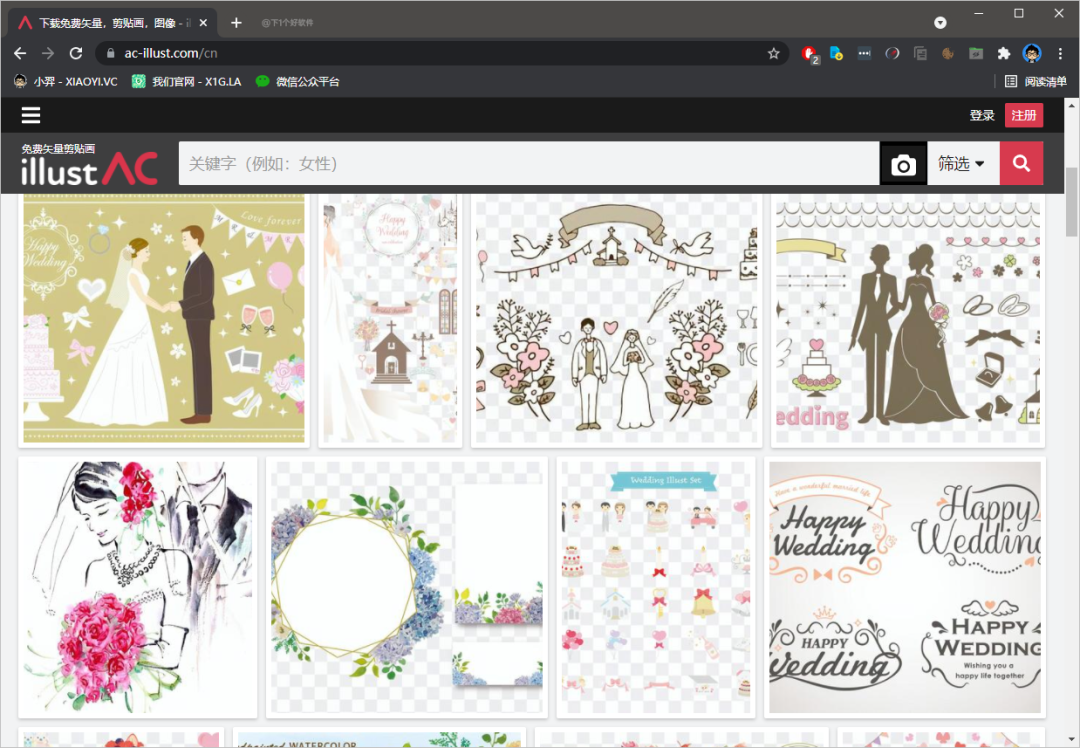1080x748 pixels.
Task: Click the camera image search icon
Action: (903, 164)
